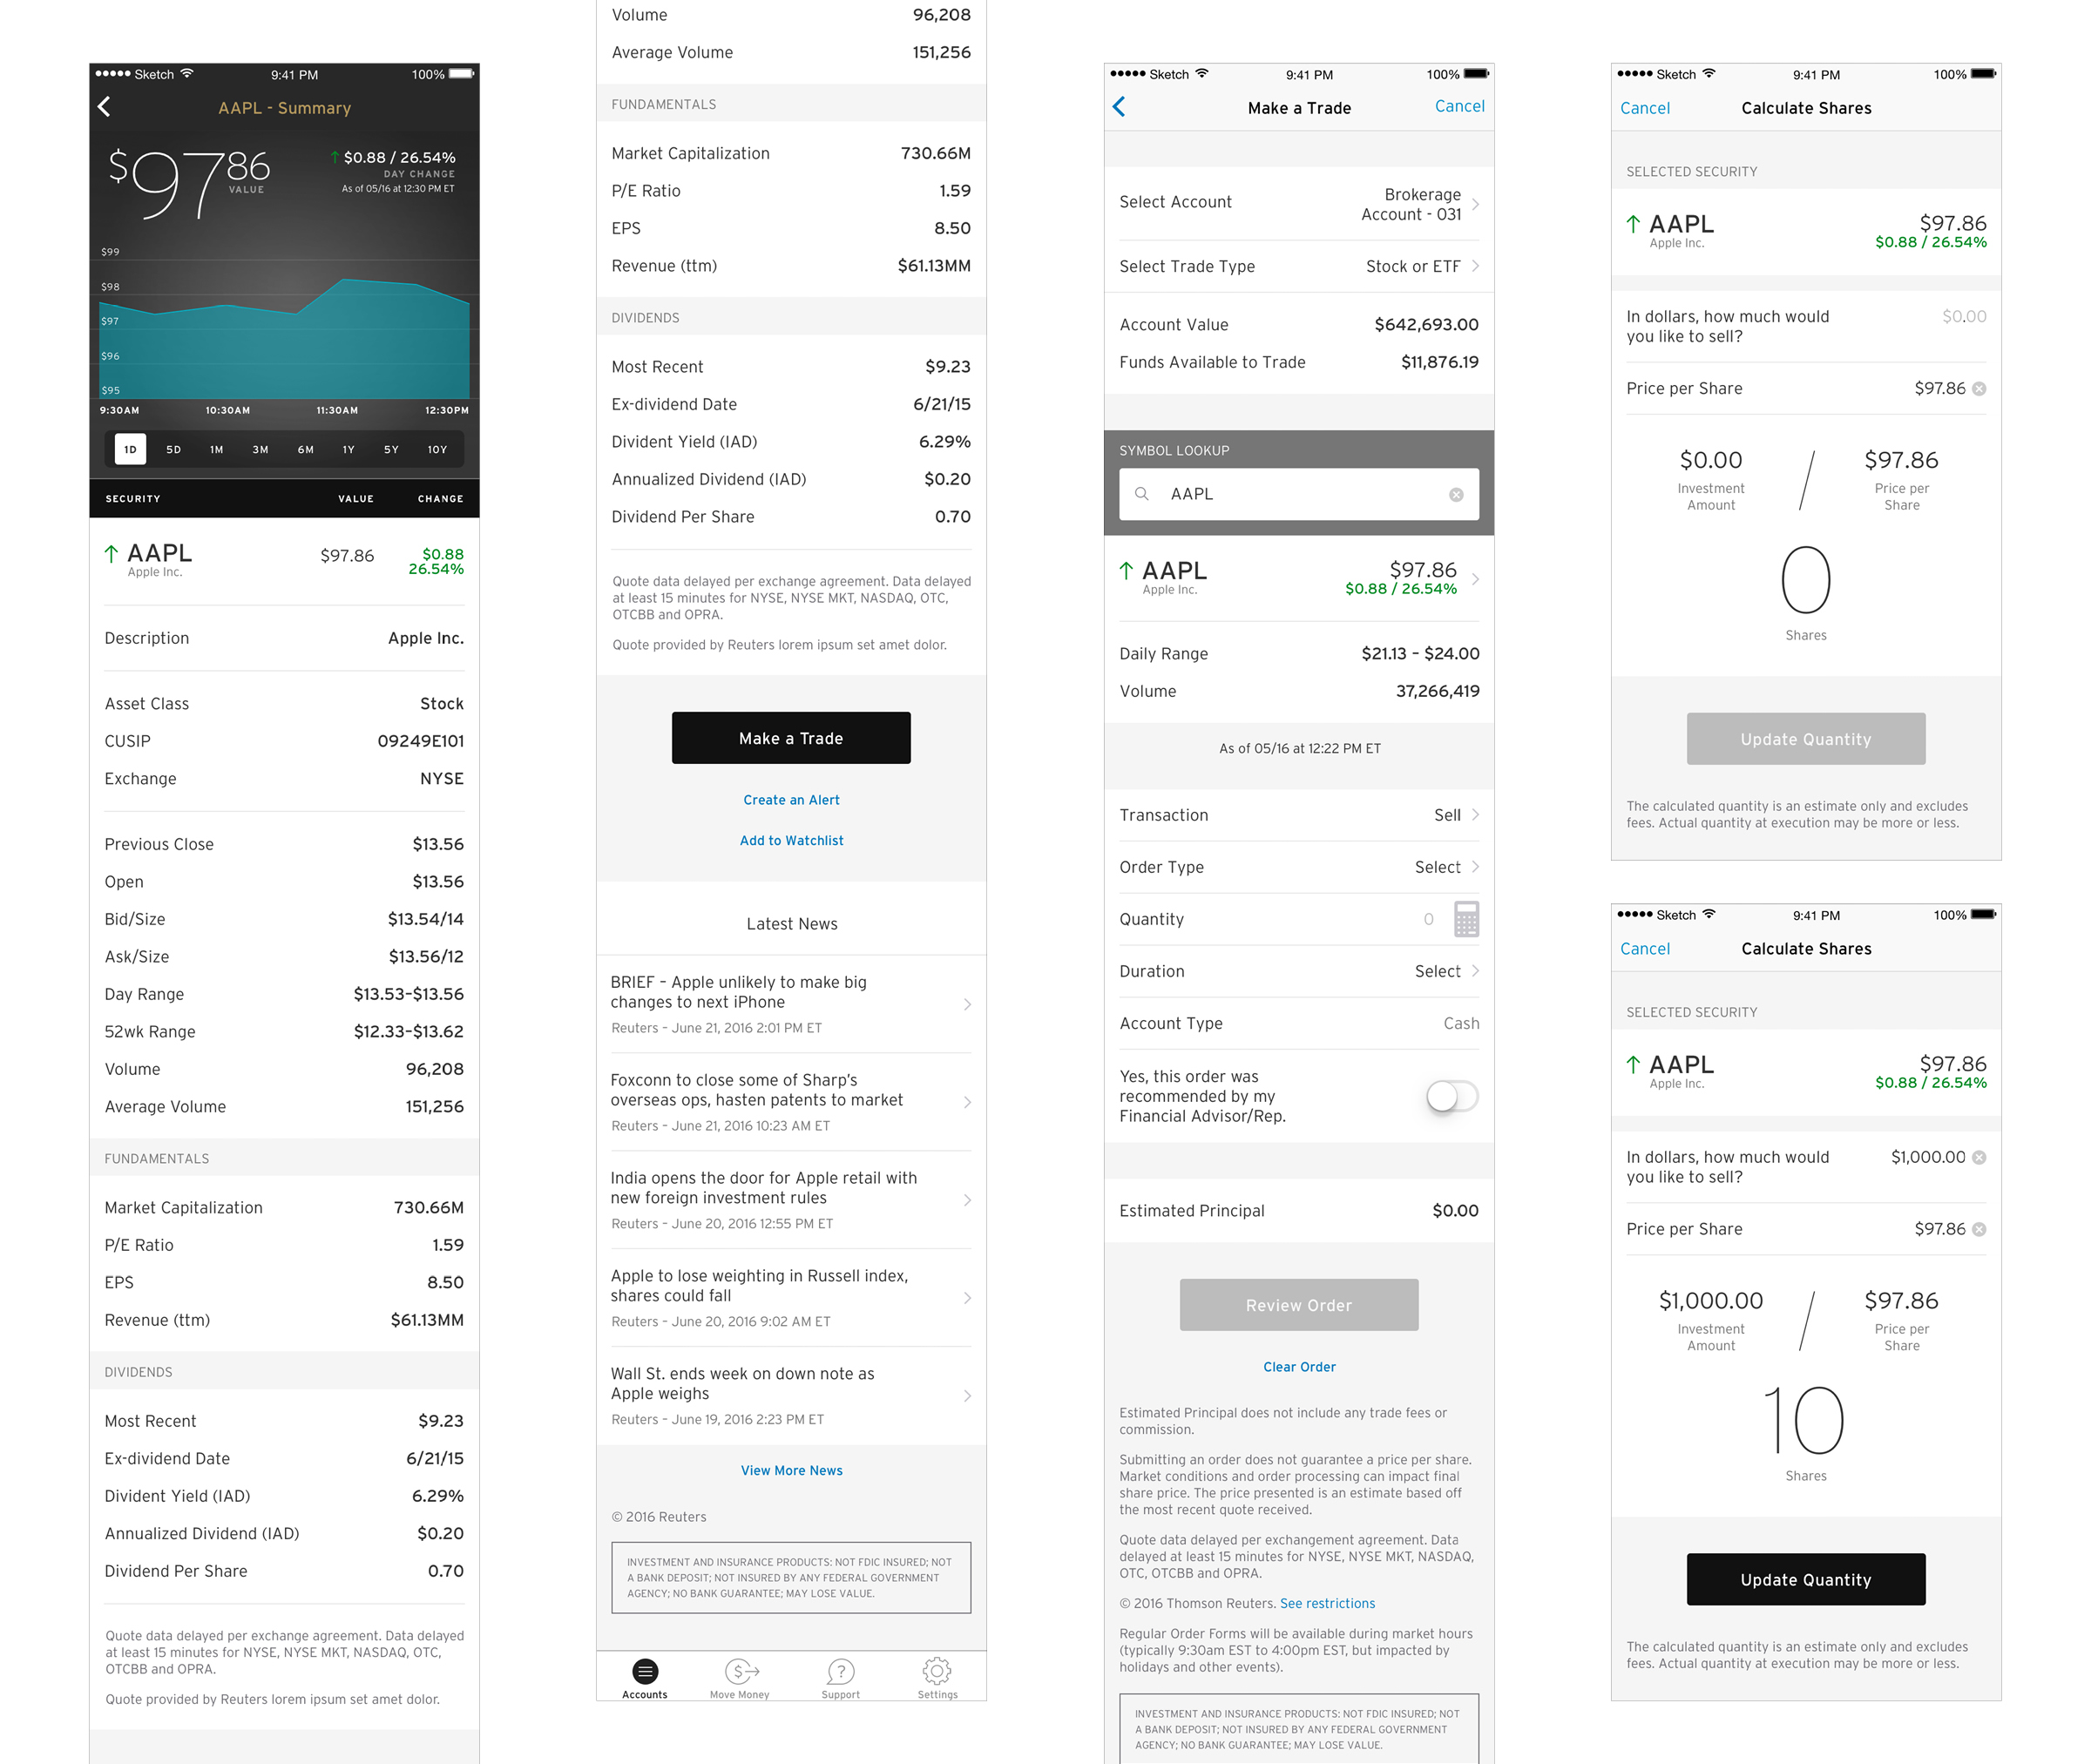2091x1764 pixels.
Task: Open Transaction Sell chevron
Action: 1475,815
